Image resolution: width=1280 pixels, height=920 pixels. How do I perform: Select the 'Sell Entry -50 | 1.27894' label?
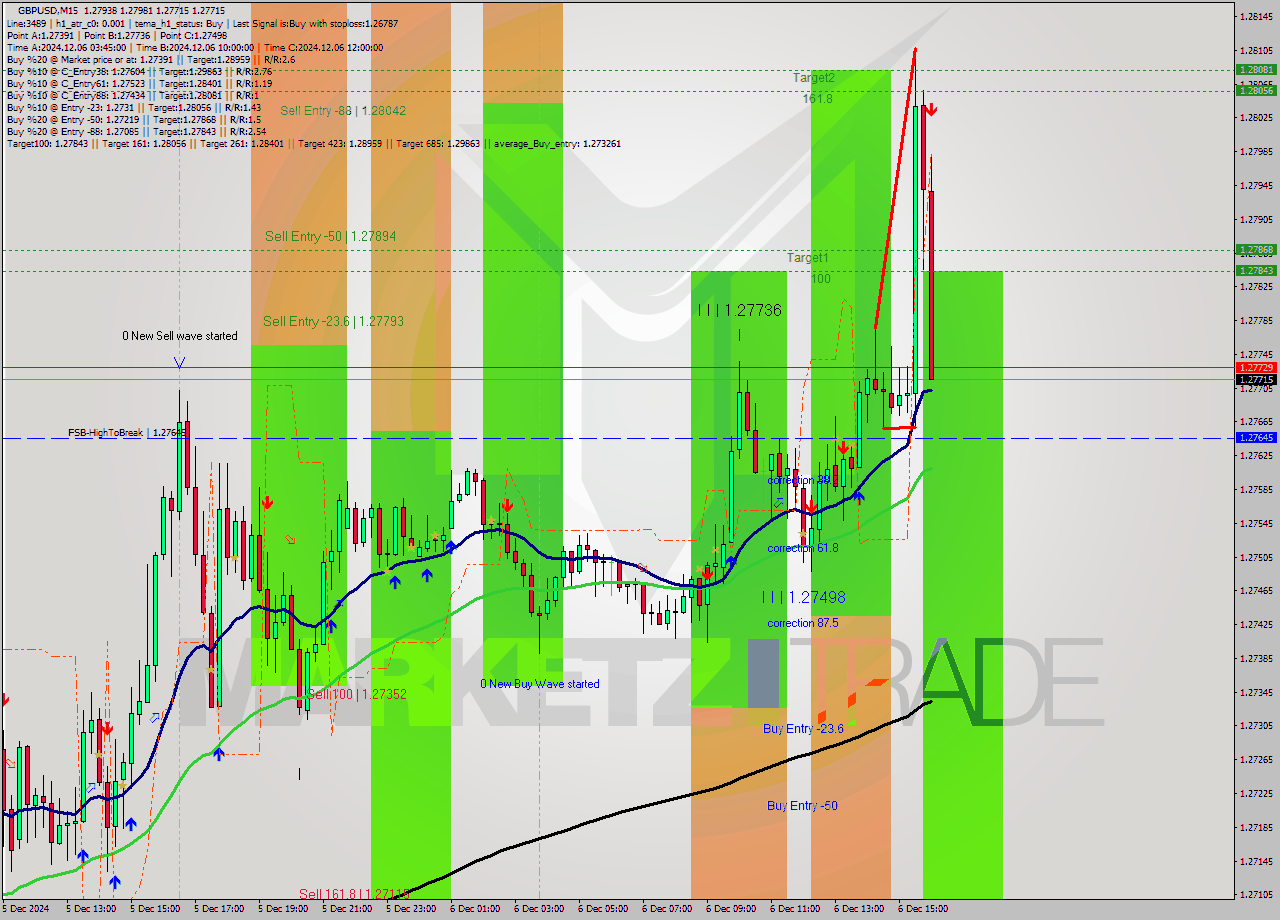(330, 237)
